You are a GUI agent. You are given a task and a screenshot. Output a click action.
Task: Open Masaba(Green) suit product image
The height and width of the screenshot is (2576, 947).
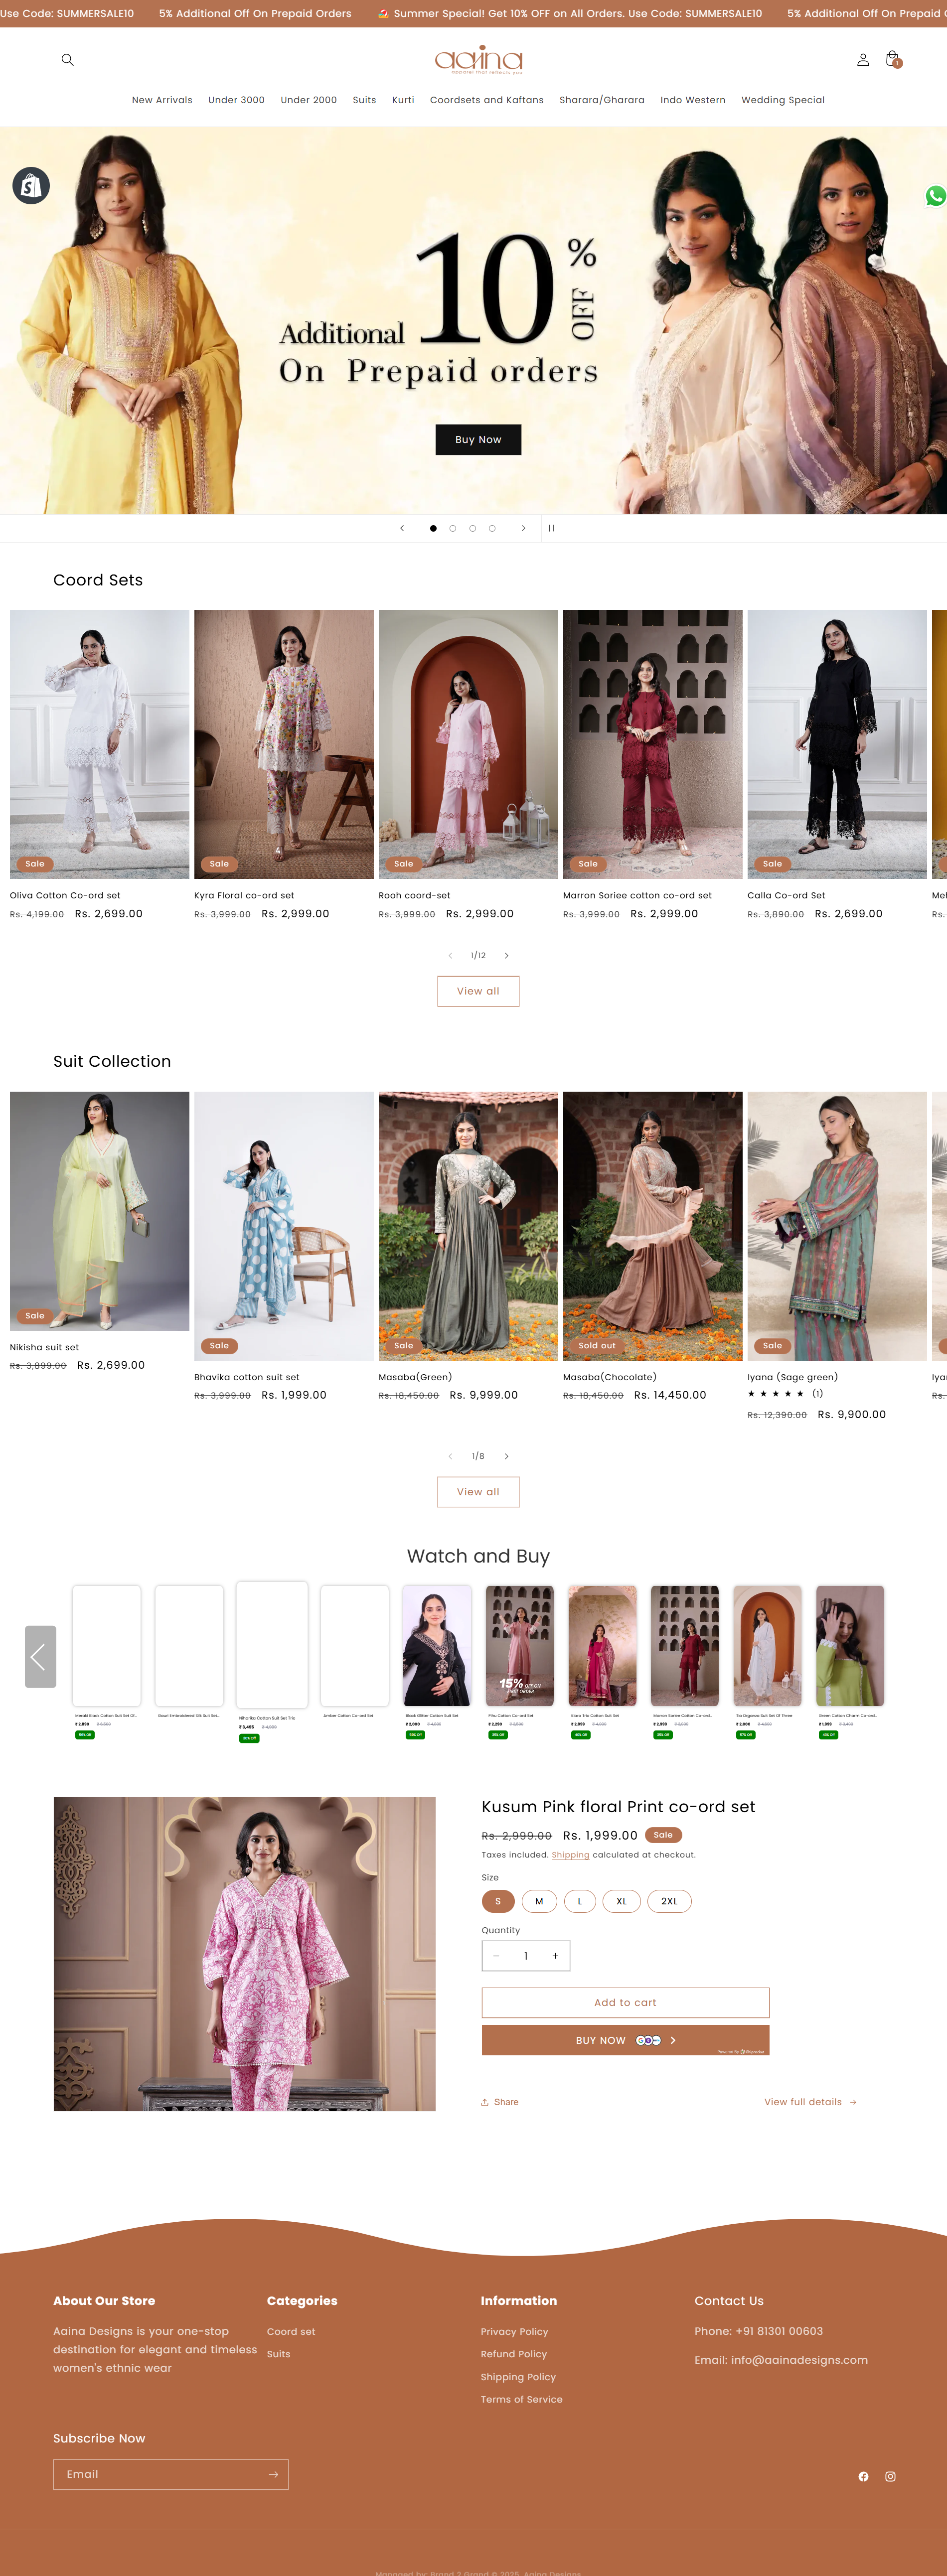tap(468, 1226)
